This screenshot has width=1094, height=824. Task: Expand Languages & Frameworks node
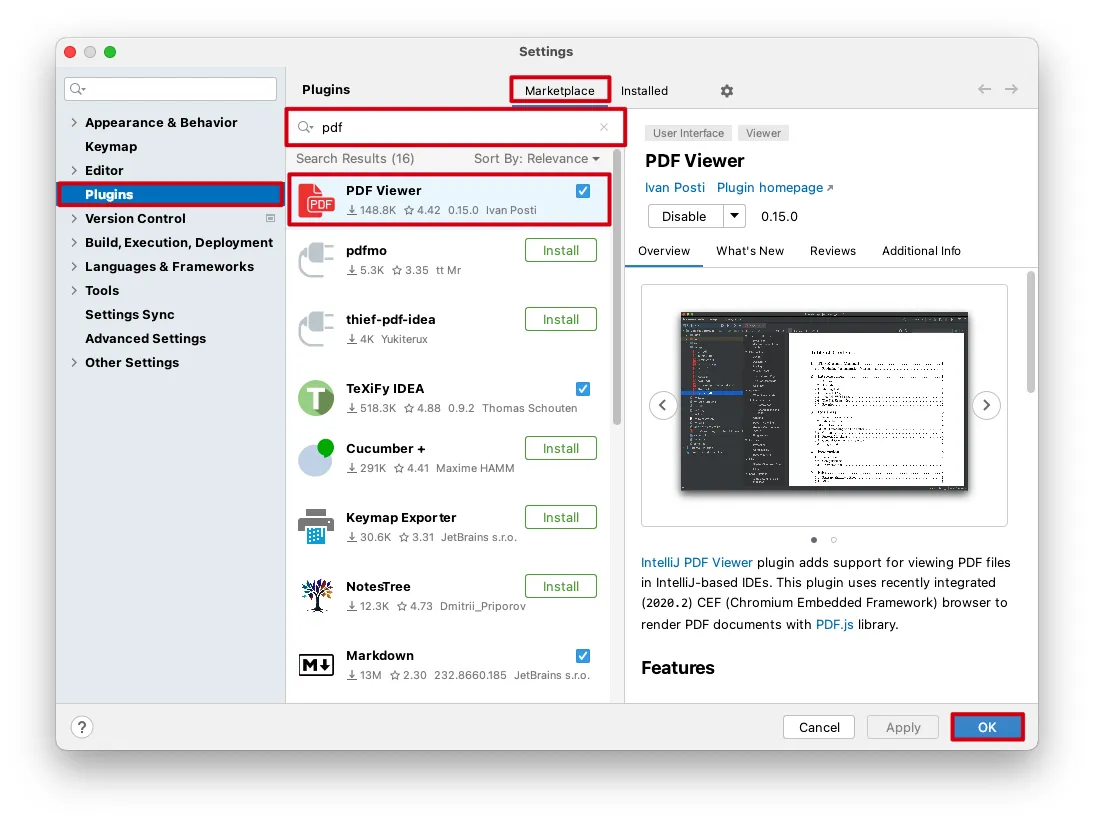pos(74,267)
